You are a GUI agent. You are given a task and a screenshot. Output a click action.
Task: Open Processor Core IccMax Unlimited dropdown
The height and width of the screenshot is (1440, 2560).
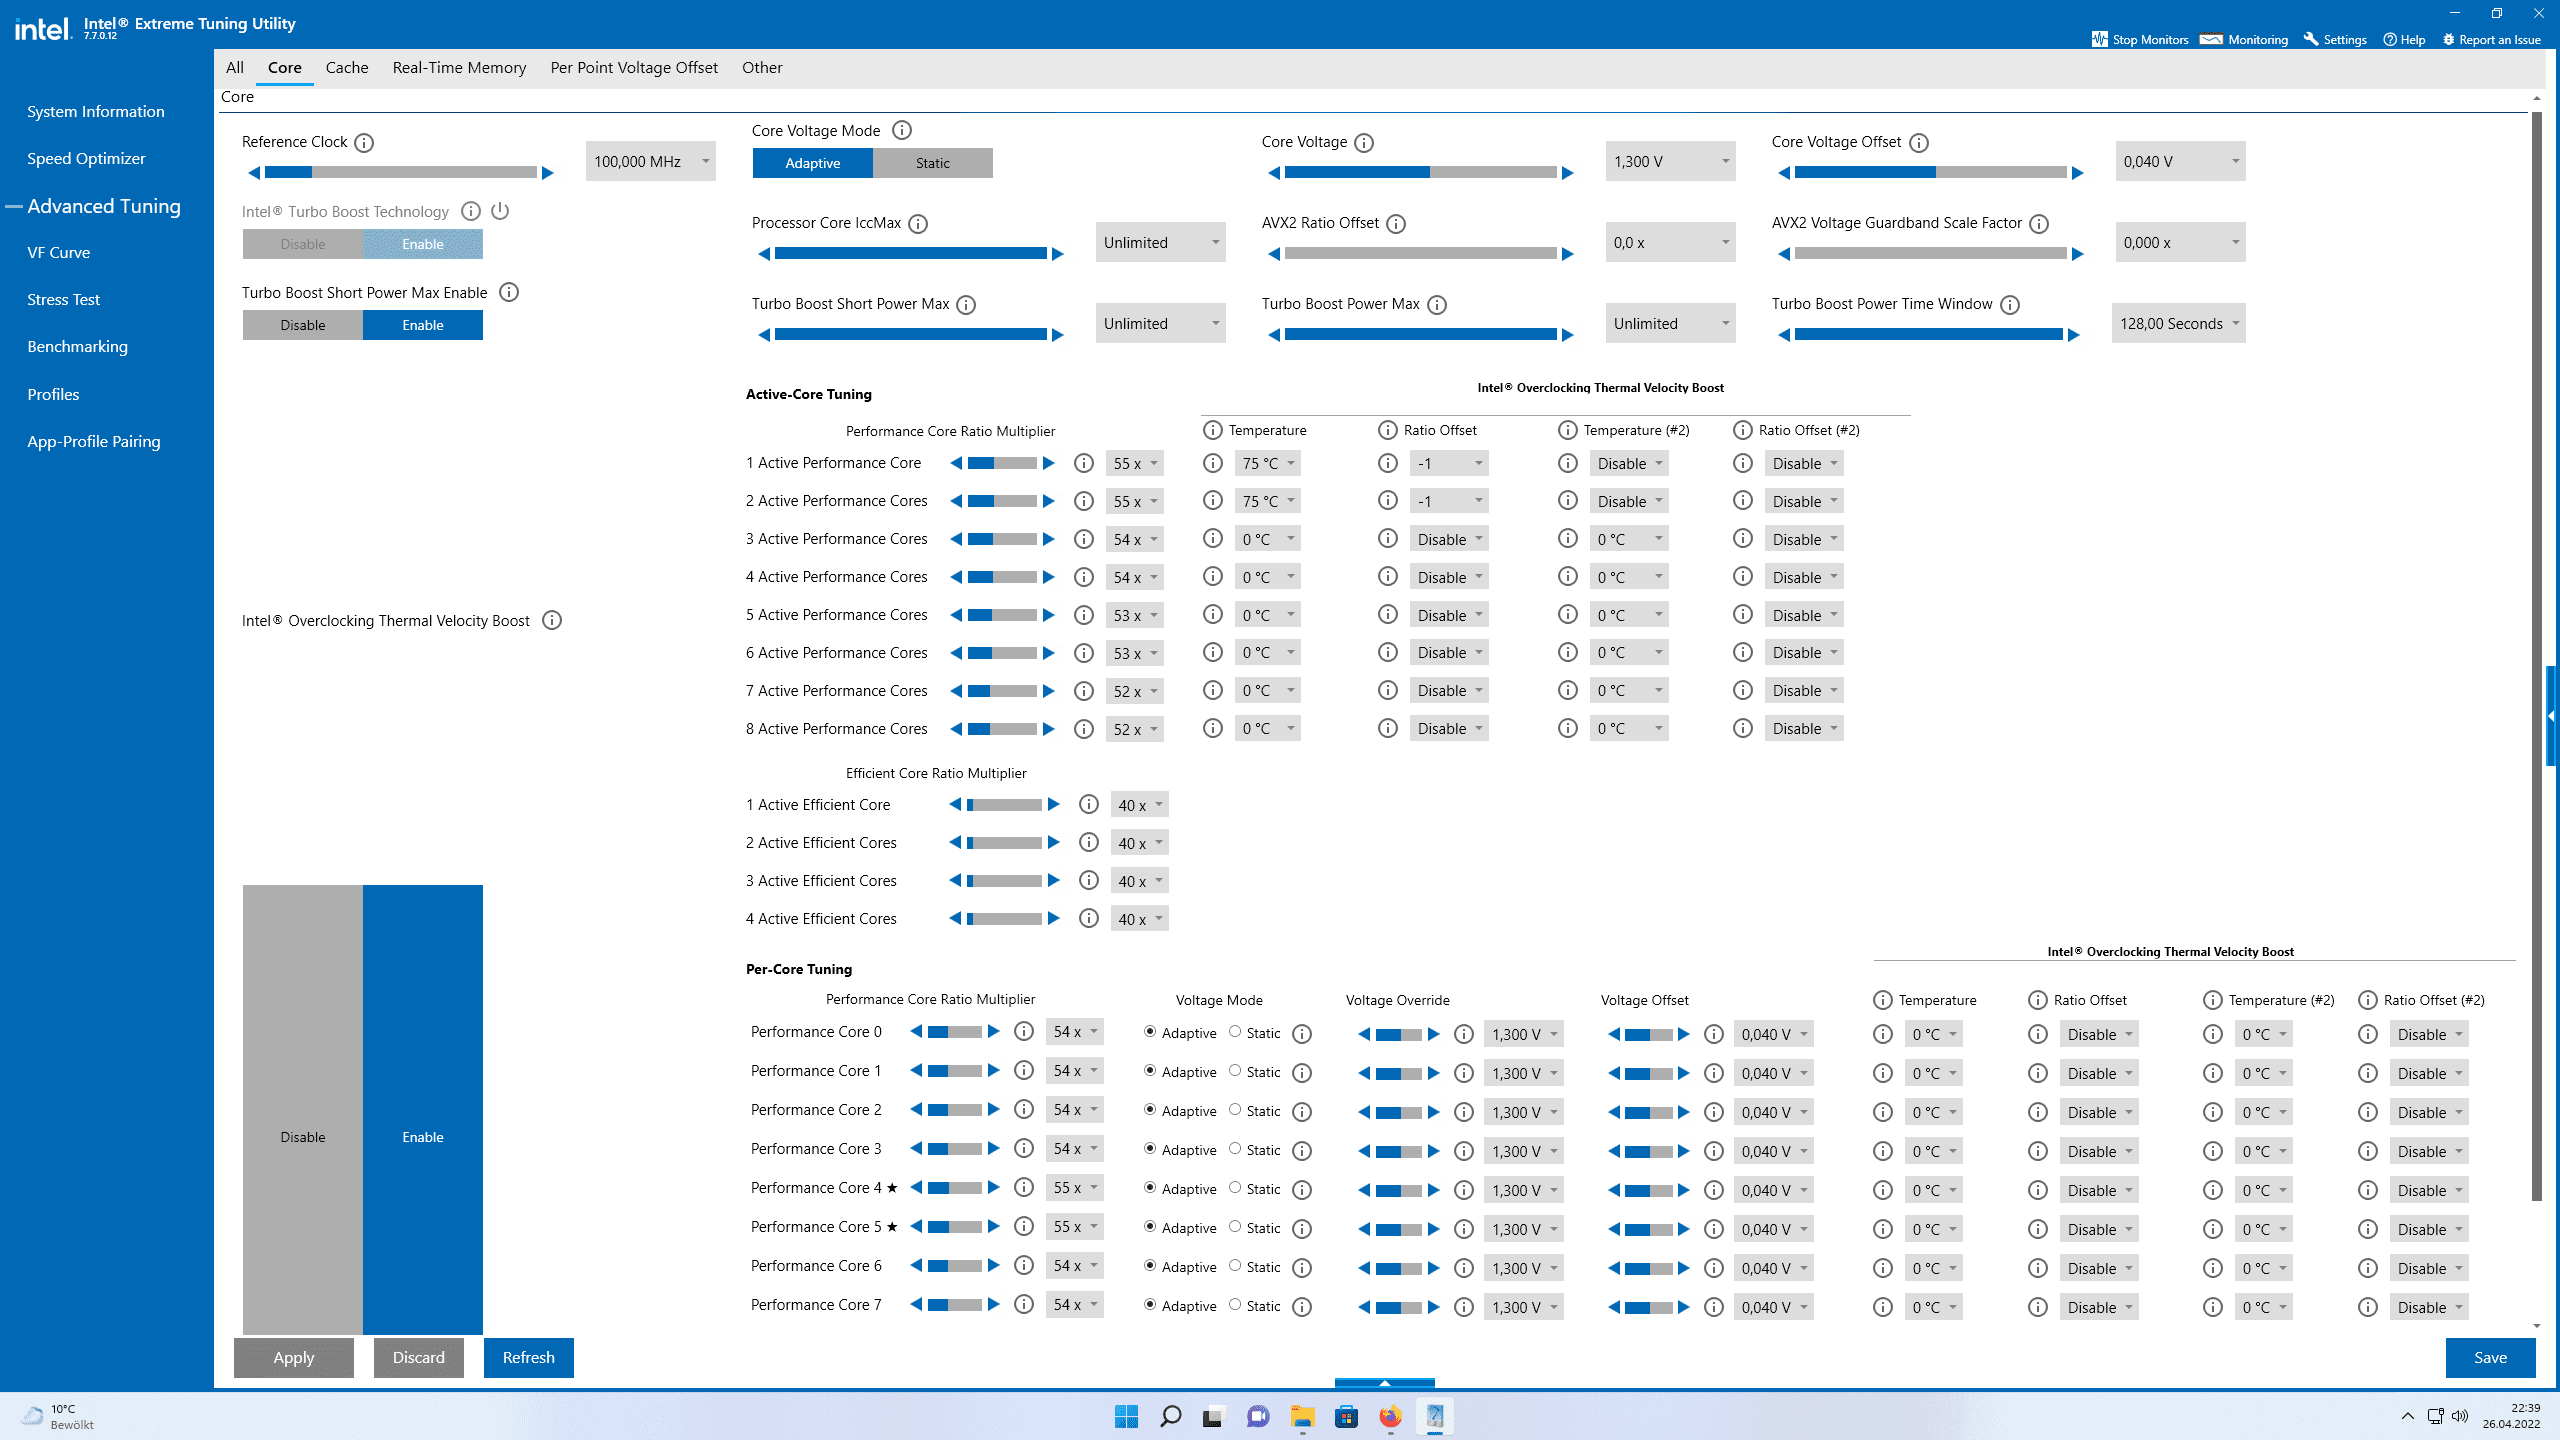coord(1161,242)
